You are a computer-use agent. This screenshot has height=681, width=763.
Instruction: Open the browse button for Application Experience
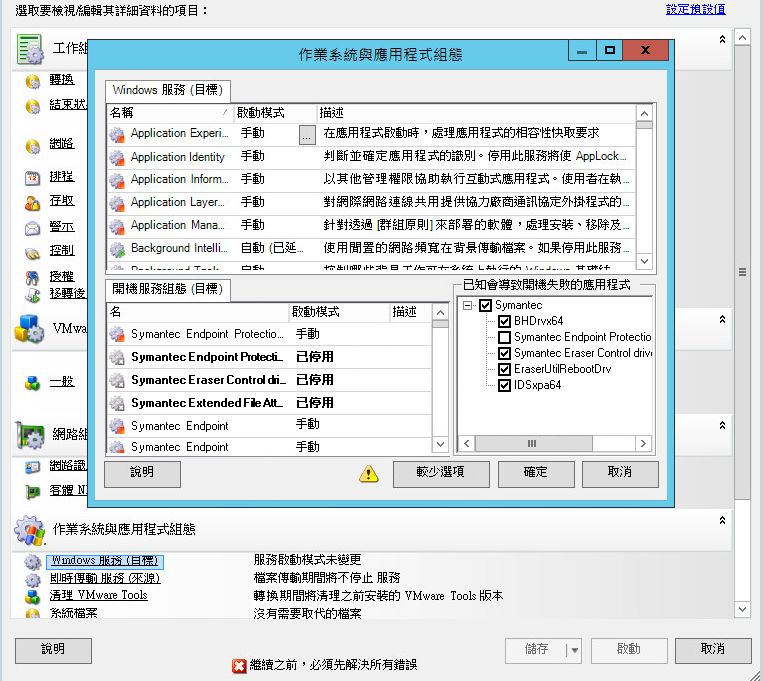pos(307,133)
